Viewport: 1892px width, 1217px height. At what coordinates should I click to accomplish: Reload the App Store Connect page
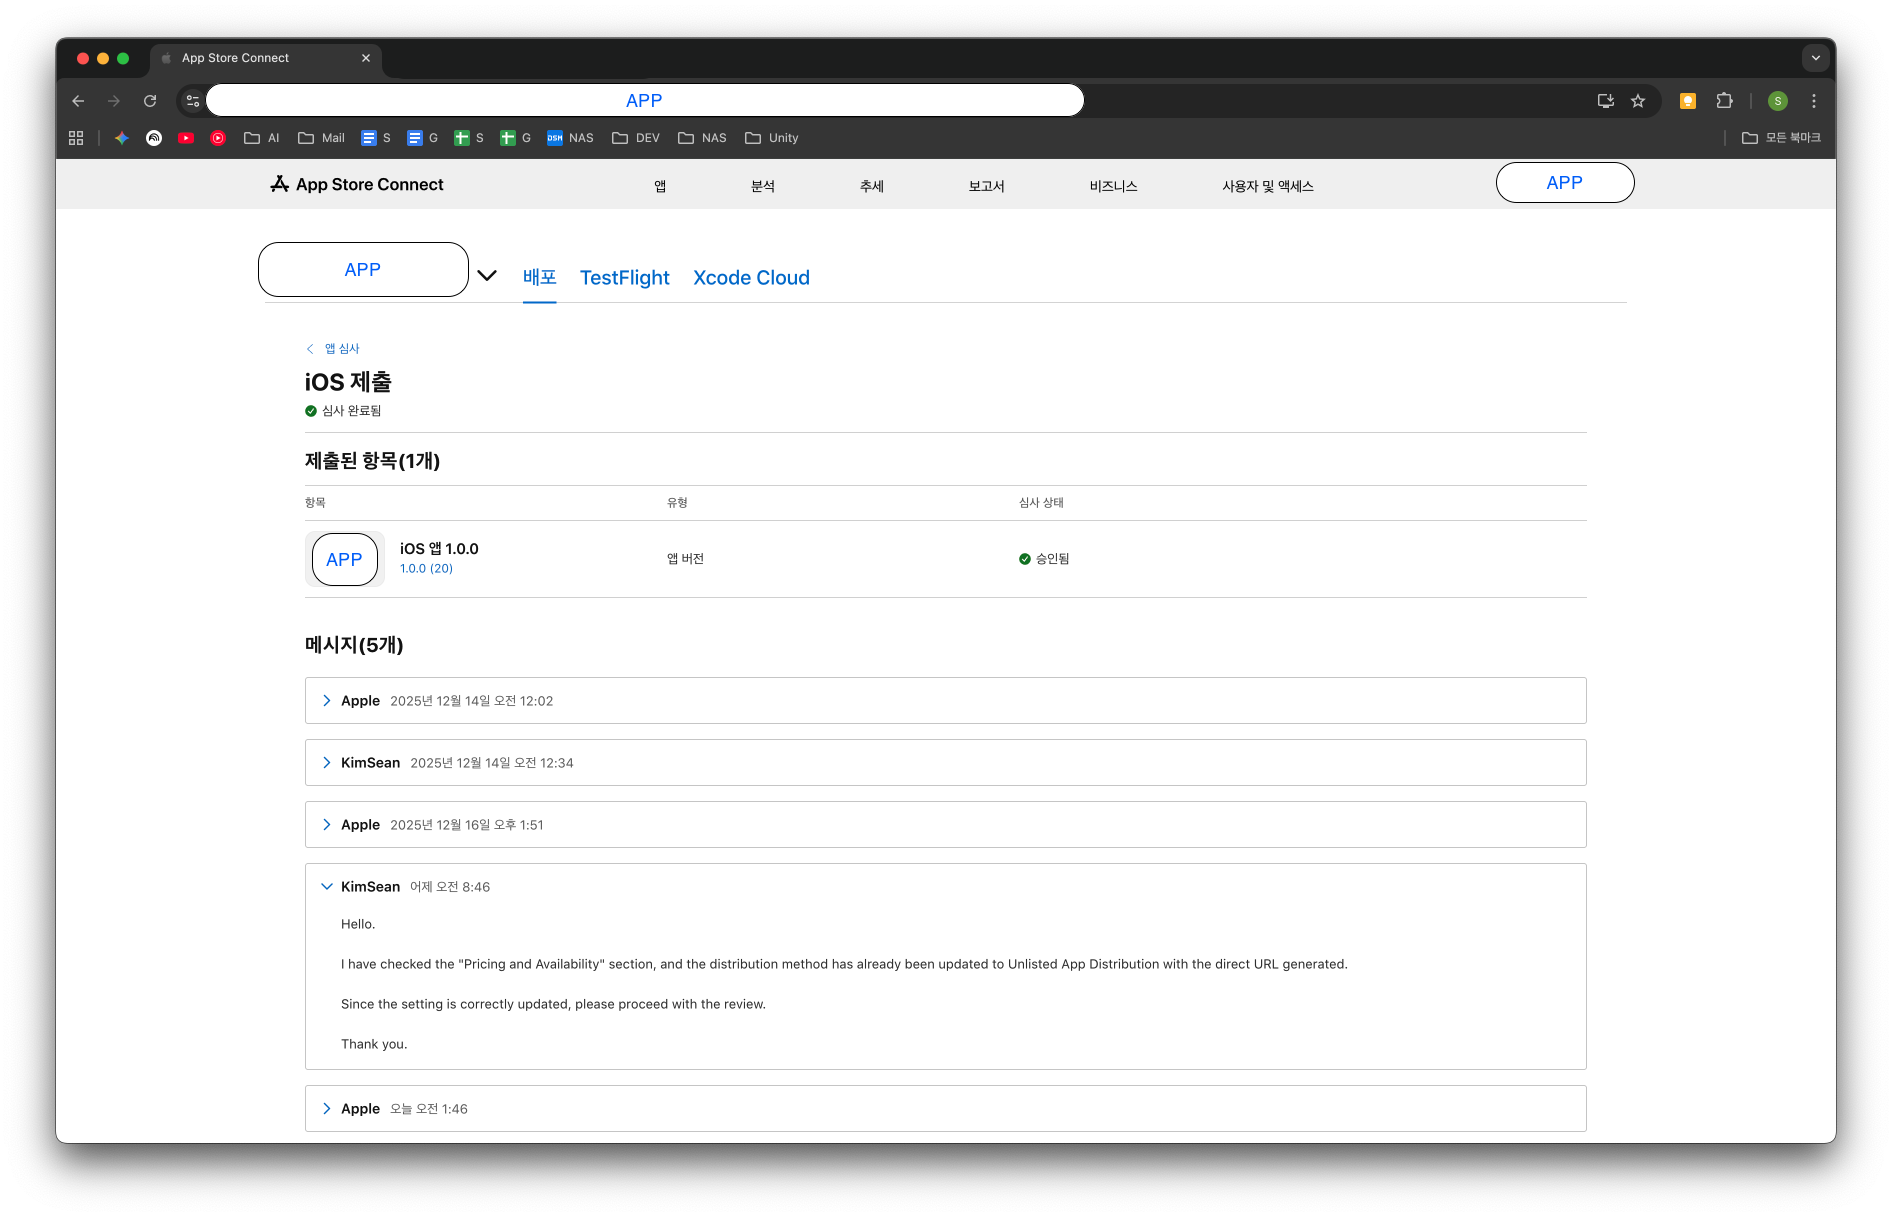point(150,101)
